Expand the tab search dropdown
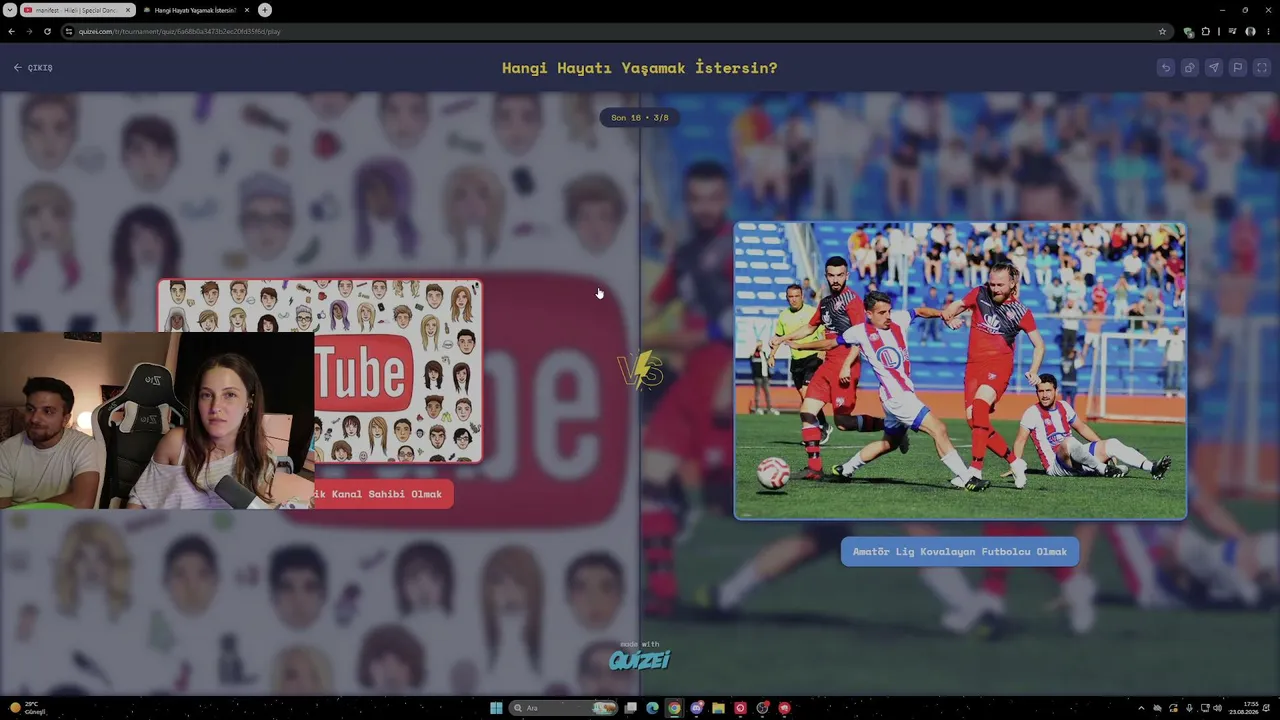The image size is (1280, 720). 9,10
